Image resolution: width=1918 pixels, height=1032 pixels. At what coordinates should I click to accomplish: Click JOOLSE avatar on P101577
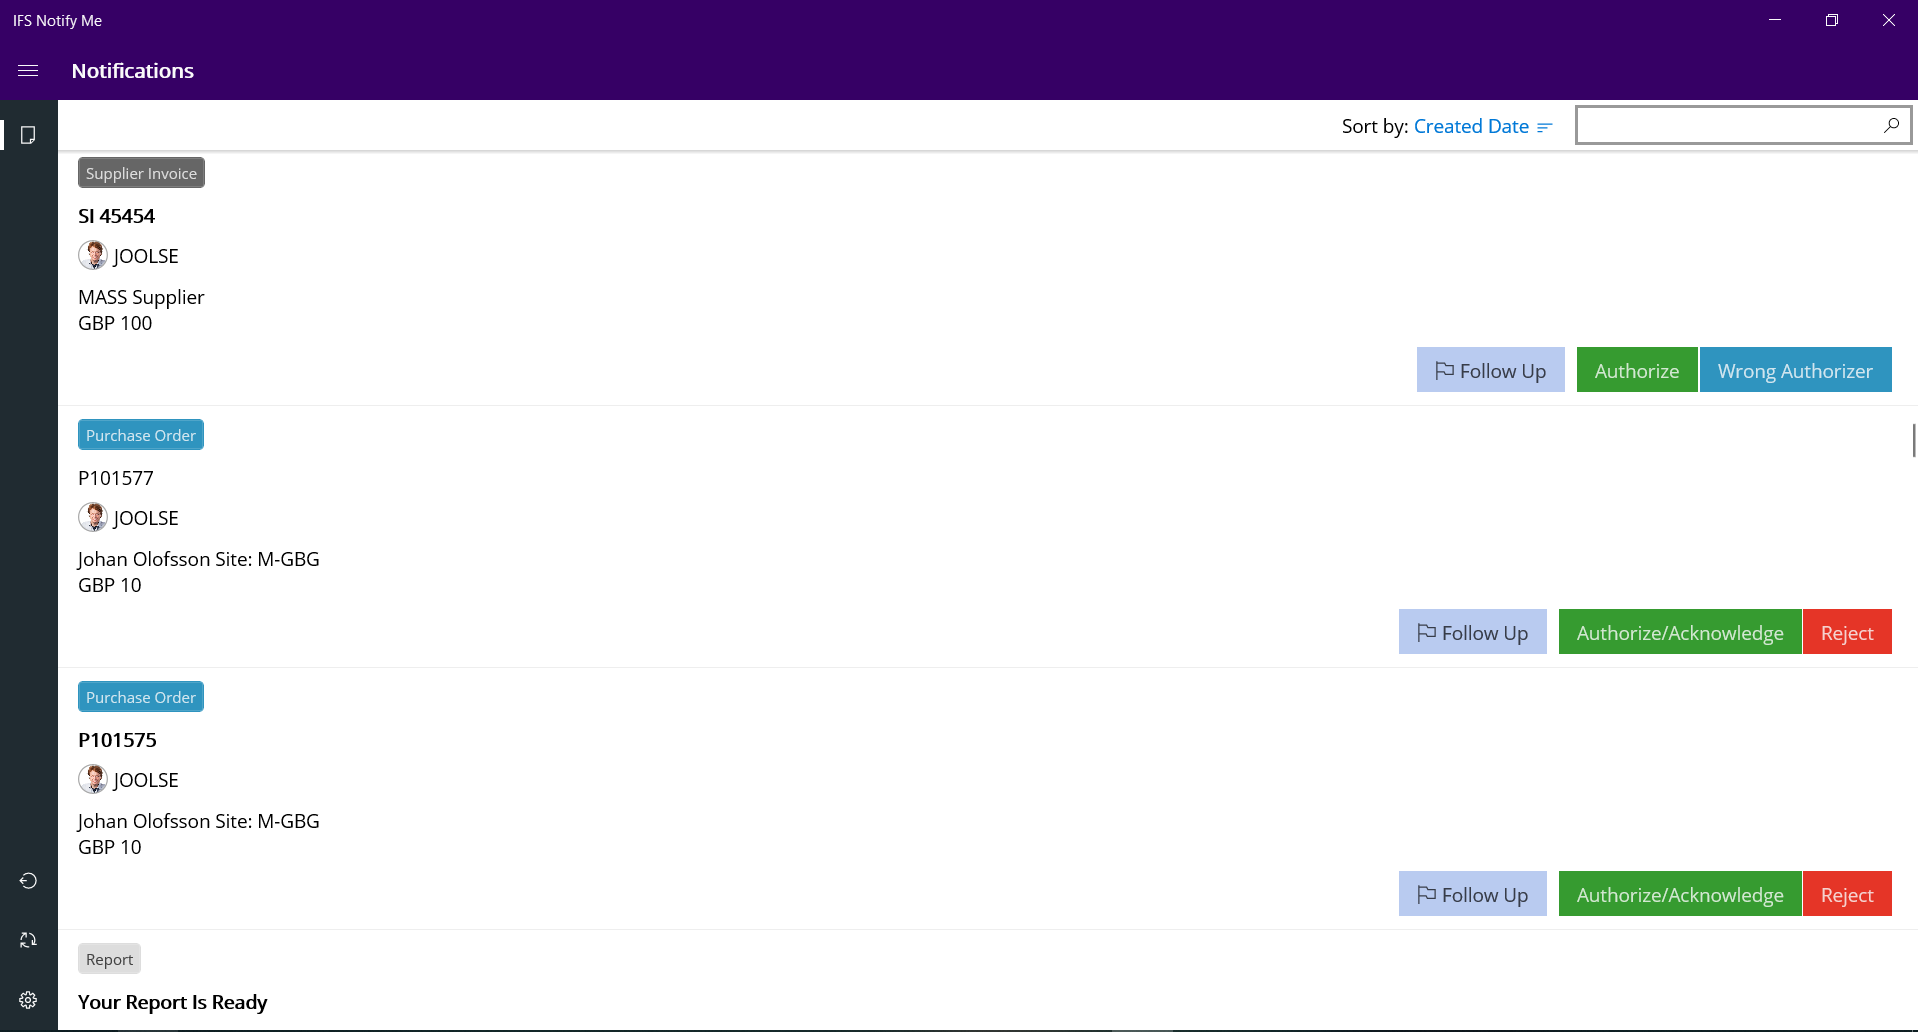tap(93, 517)
